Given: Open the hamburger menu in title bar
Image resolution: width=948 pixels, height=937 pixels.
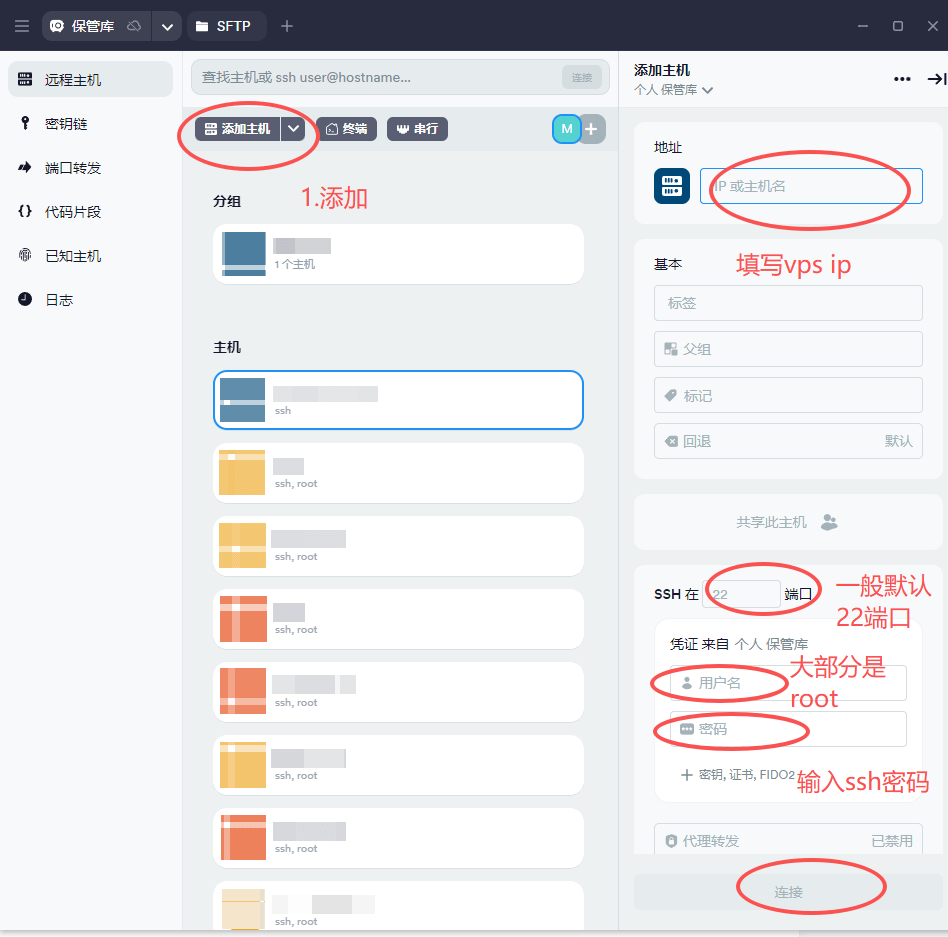Looking at the screenshot, I should pos(21,26).
